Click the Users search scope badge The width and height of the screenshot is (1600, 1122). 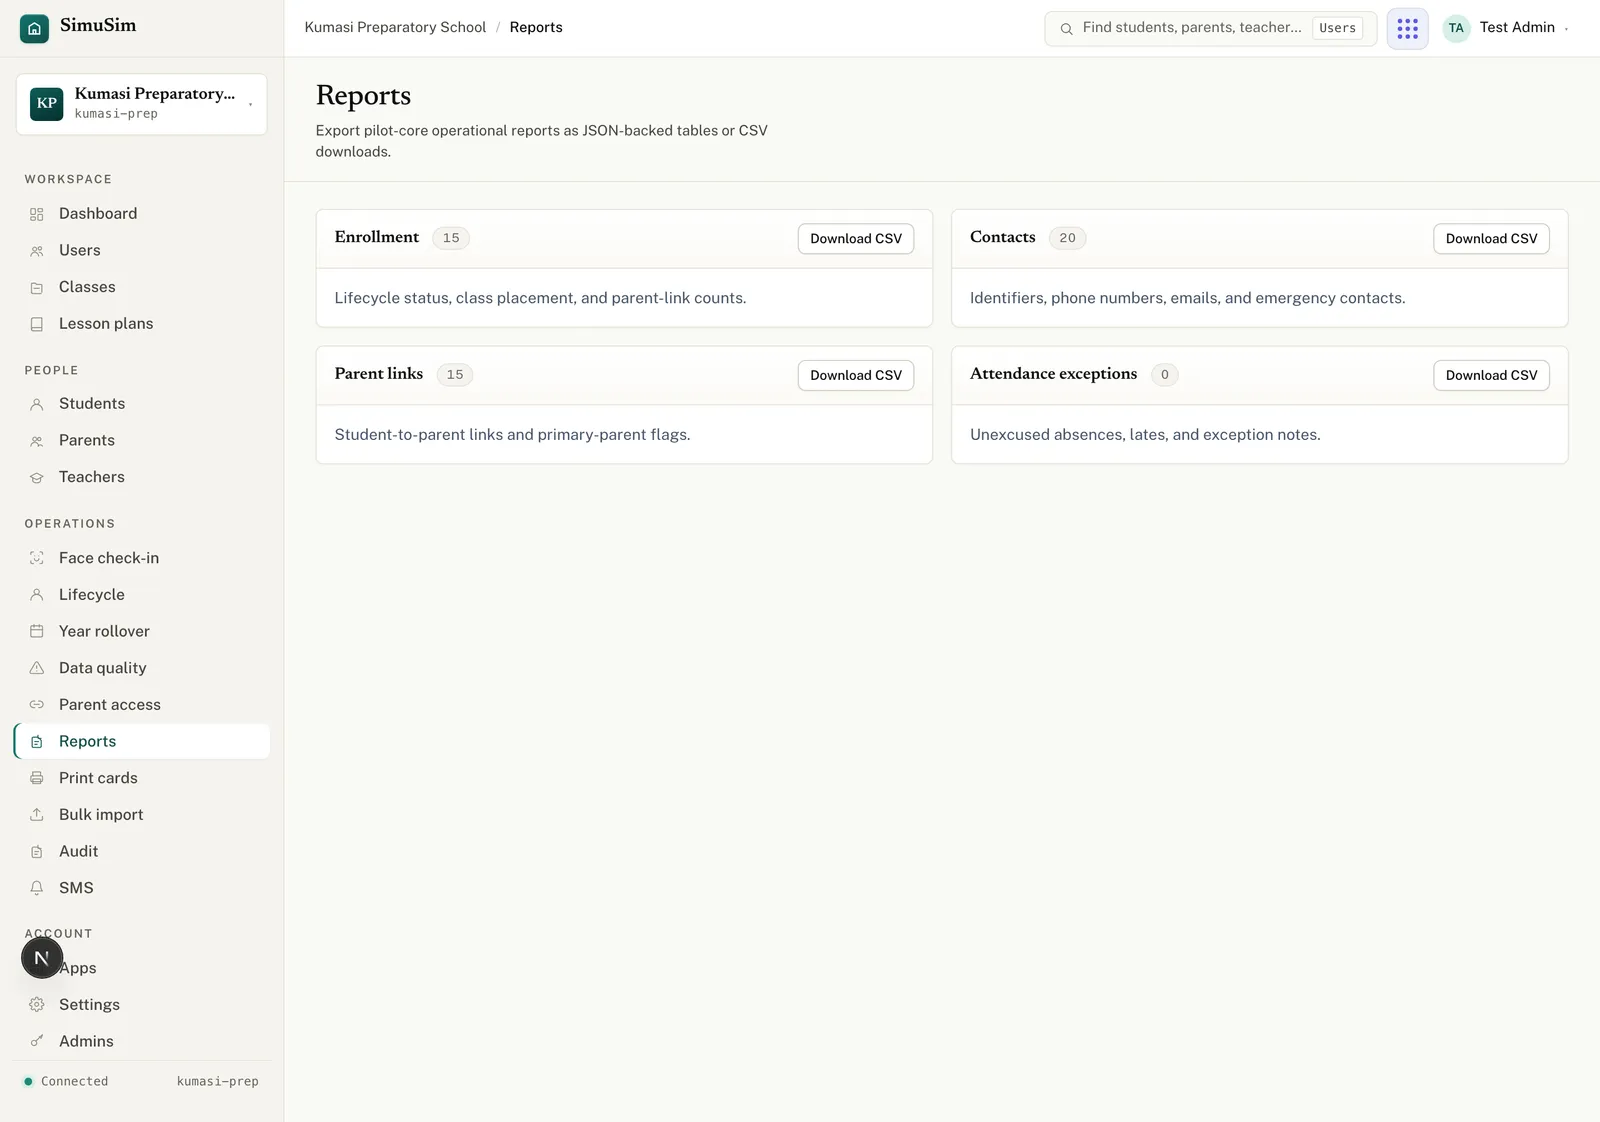1337,28
